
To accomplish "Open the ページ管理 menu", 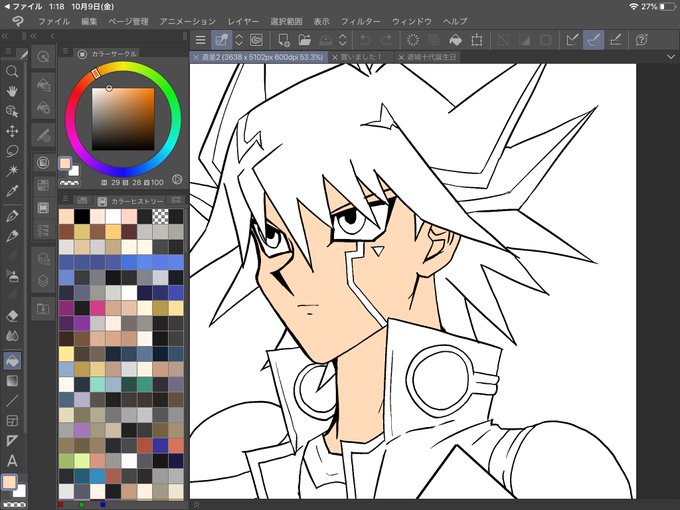I will 128,21.
